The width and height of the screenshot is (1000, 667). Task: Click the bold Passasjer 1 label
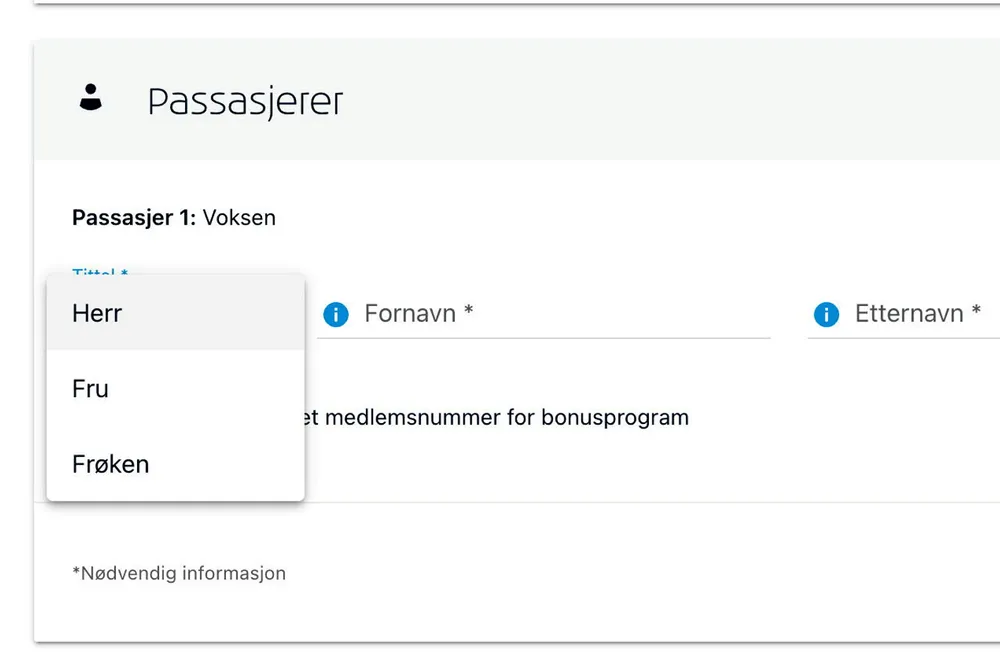click(134, 217)
